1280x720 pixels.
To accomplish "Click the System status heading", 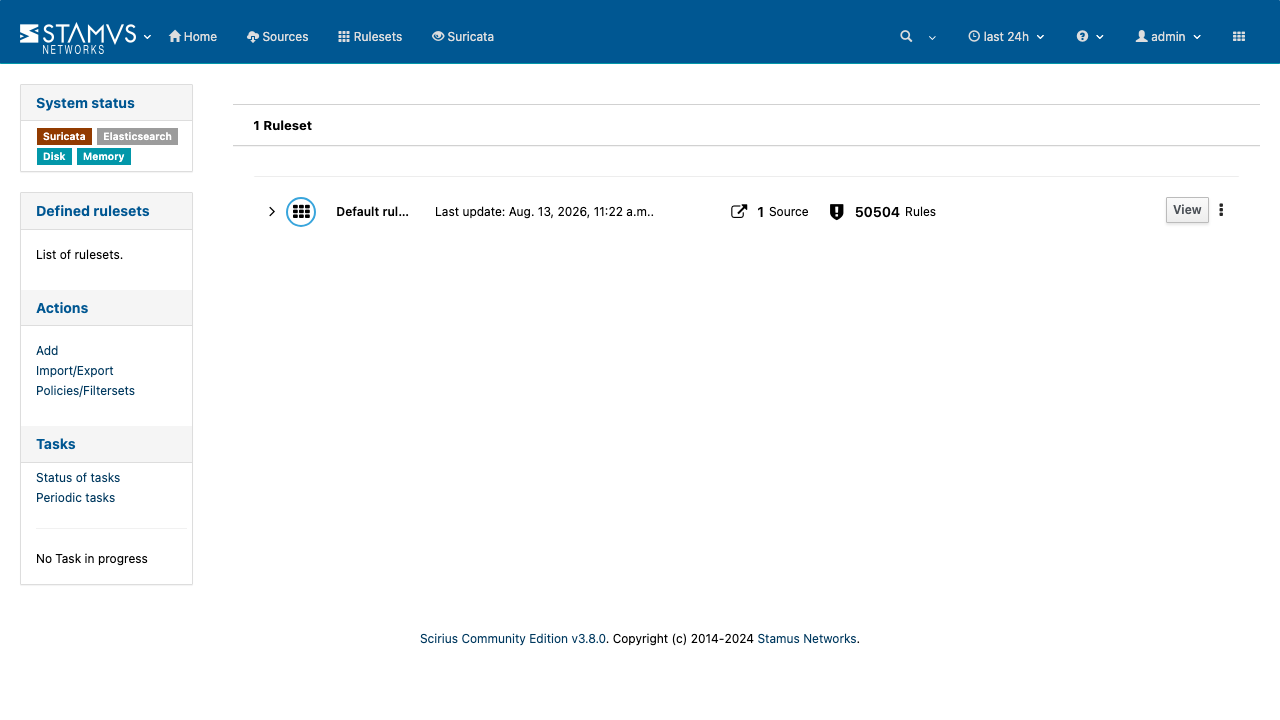I will coord(85,103).
